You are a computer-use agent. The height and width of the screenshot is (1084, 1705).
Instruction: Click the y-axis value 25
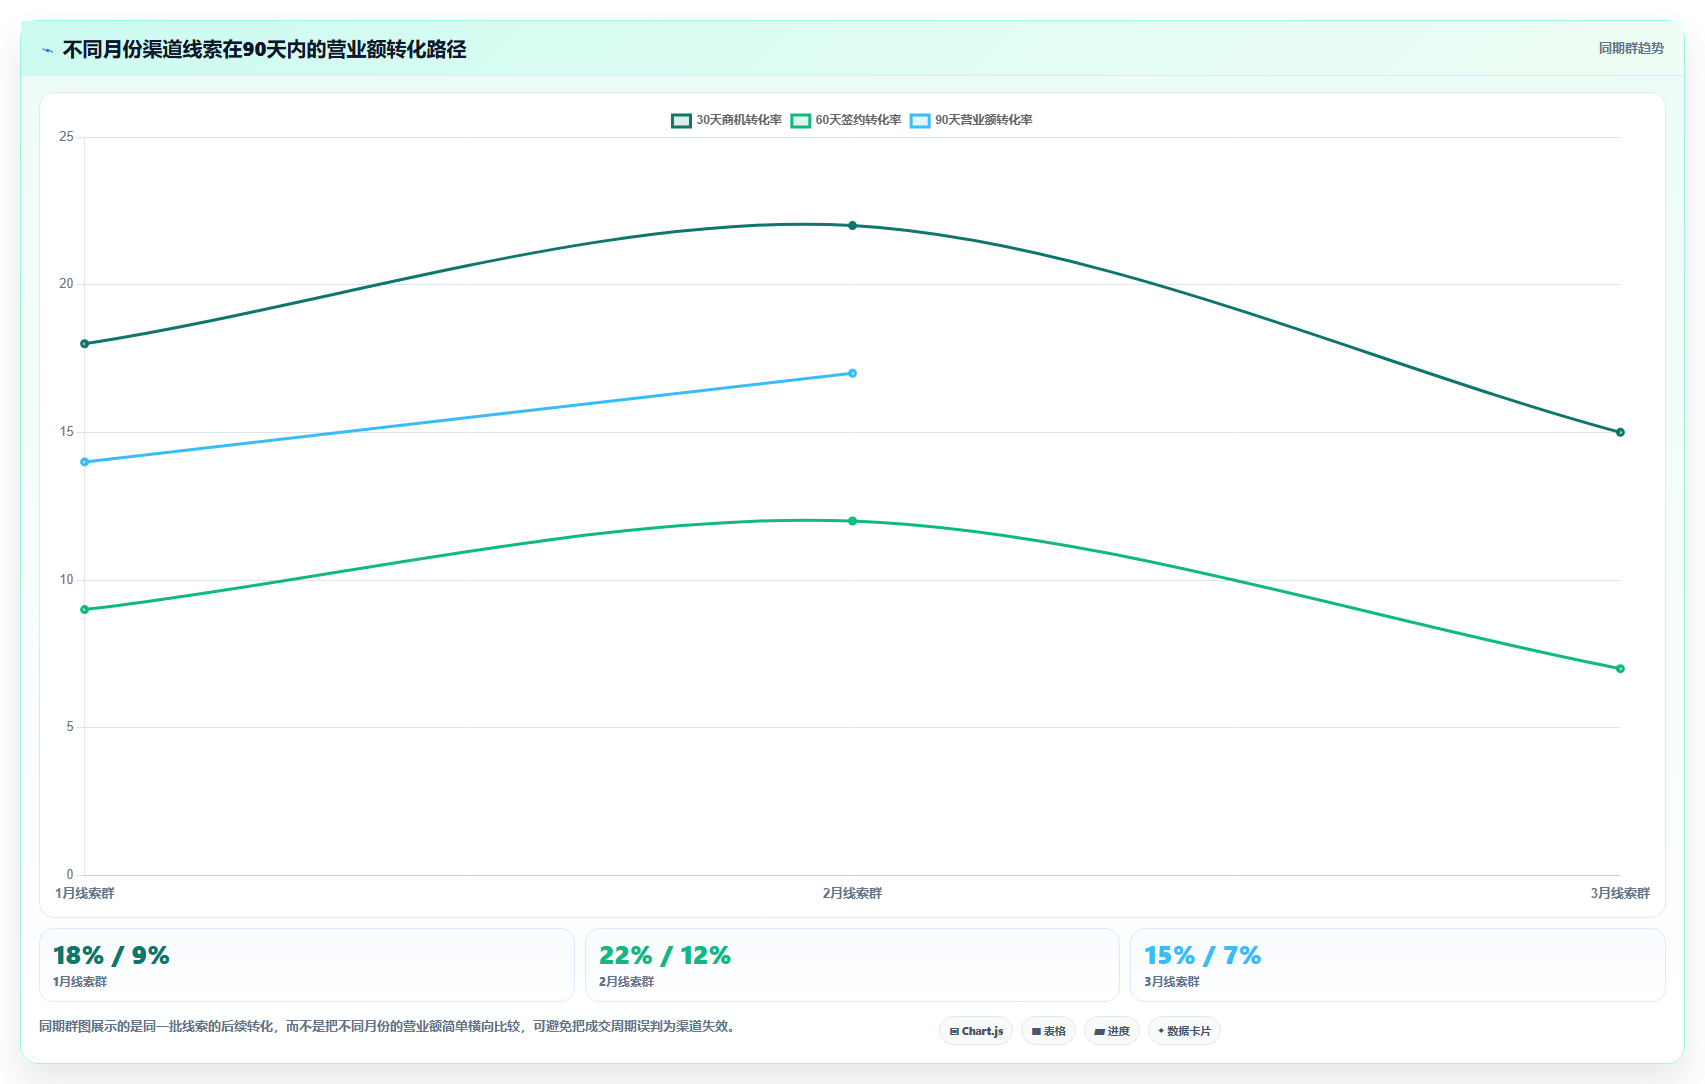click(66, 137)
